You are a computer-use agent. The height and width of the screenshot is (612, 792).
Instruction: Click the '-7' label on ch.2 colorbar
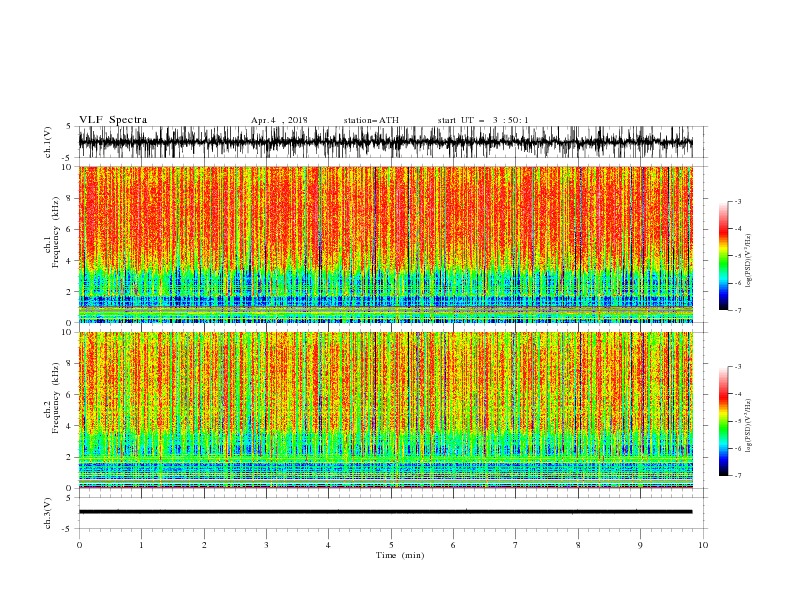tap(738, 475)
